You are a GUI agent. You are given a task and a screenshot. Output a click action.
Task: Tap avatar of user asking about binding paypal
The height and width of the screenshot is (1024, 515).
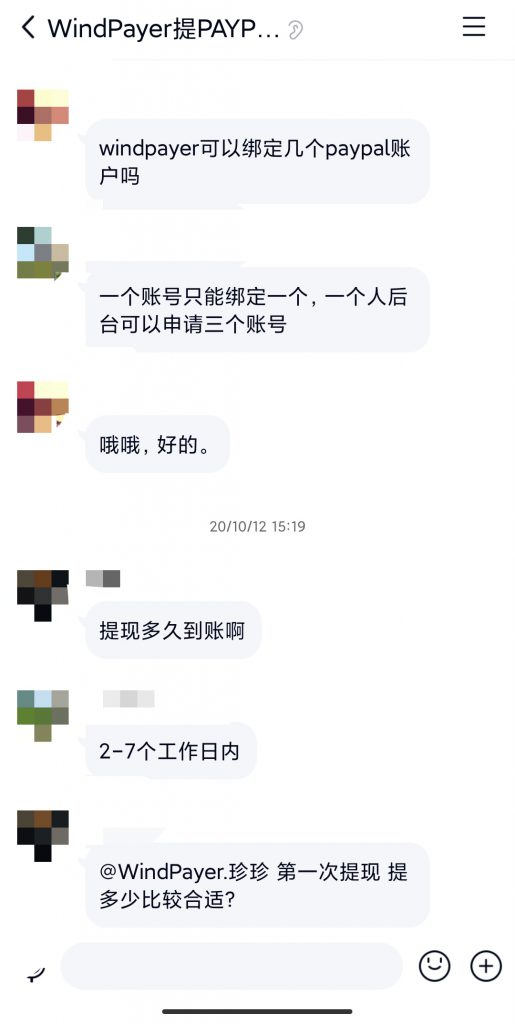[42, 115]
